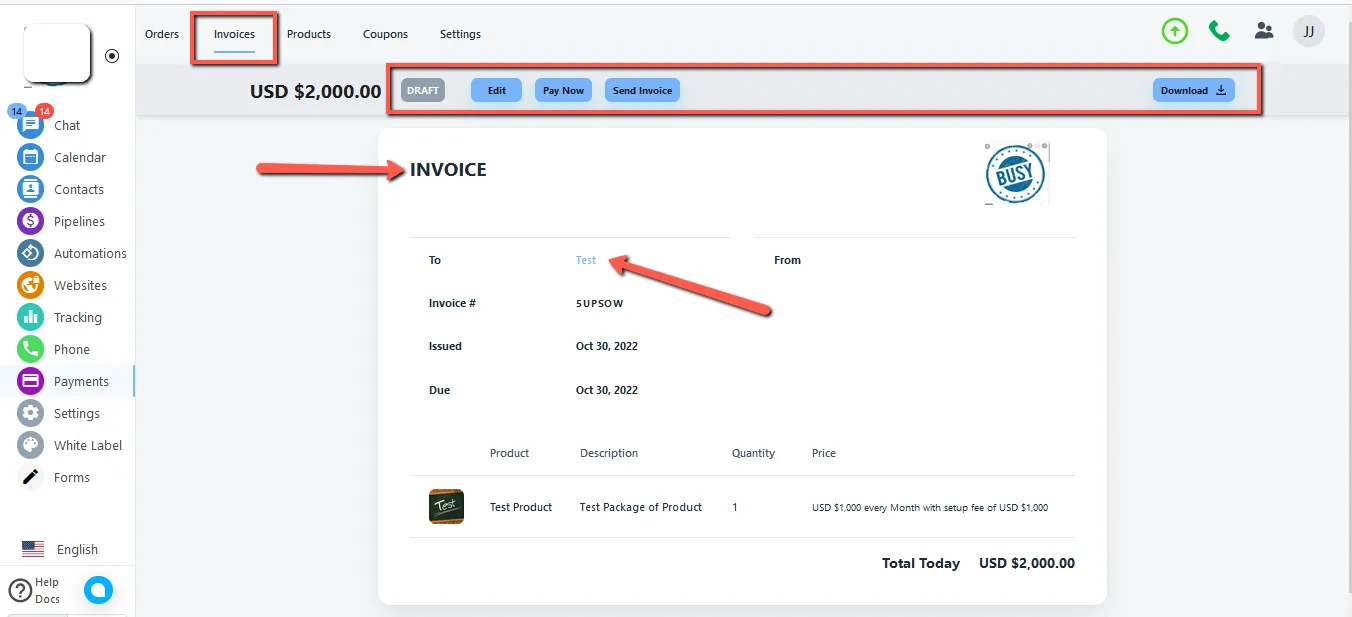
Task: Open the JJ user avatar menu
Action: click(x=1309, y=31)
